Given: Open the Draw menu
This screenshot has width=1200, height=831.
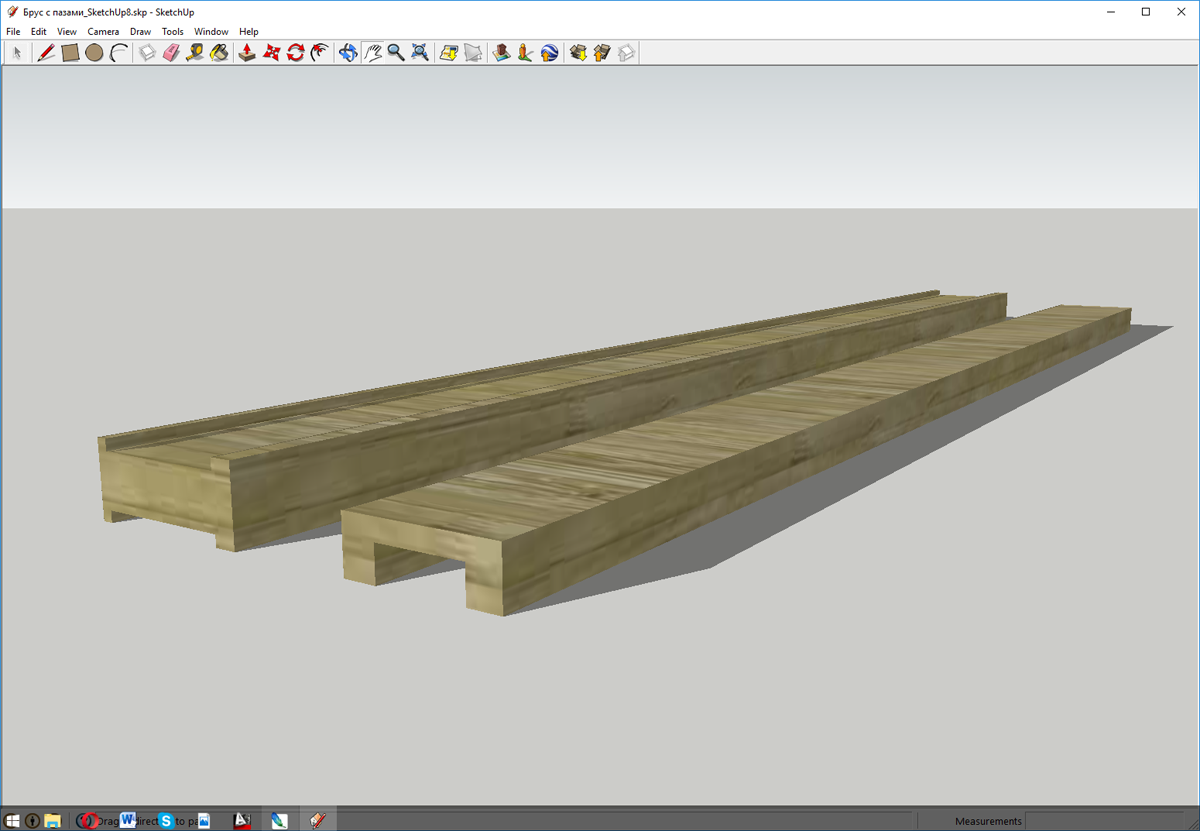Looking at the screenshot, I should coord(140,32).
